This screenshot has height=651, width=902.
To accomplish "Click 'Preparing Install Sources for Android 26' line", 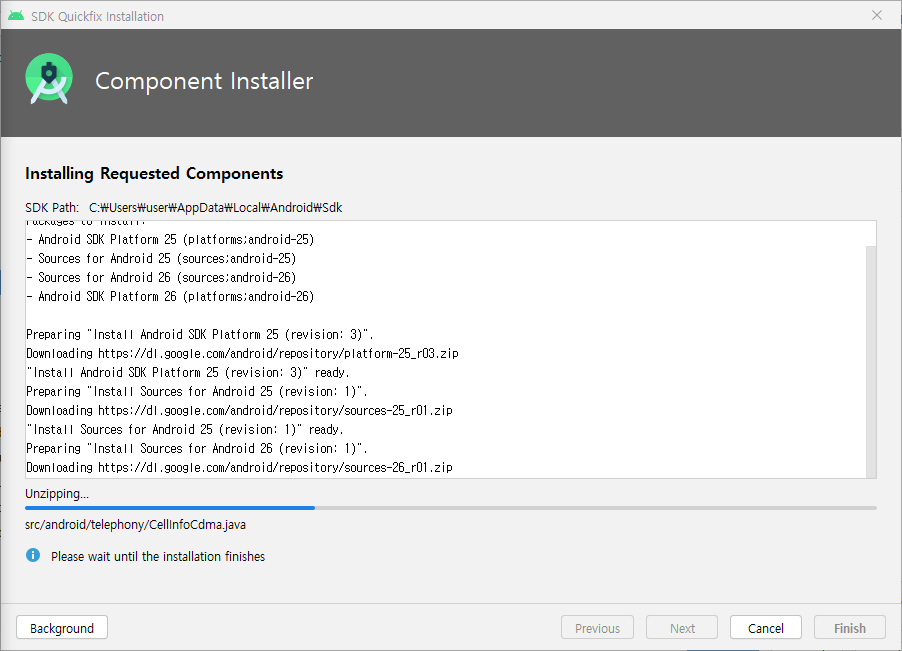I will pyautogui.click(x=197, y=448).
